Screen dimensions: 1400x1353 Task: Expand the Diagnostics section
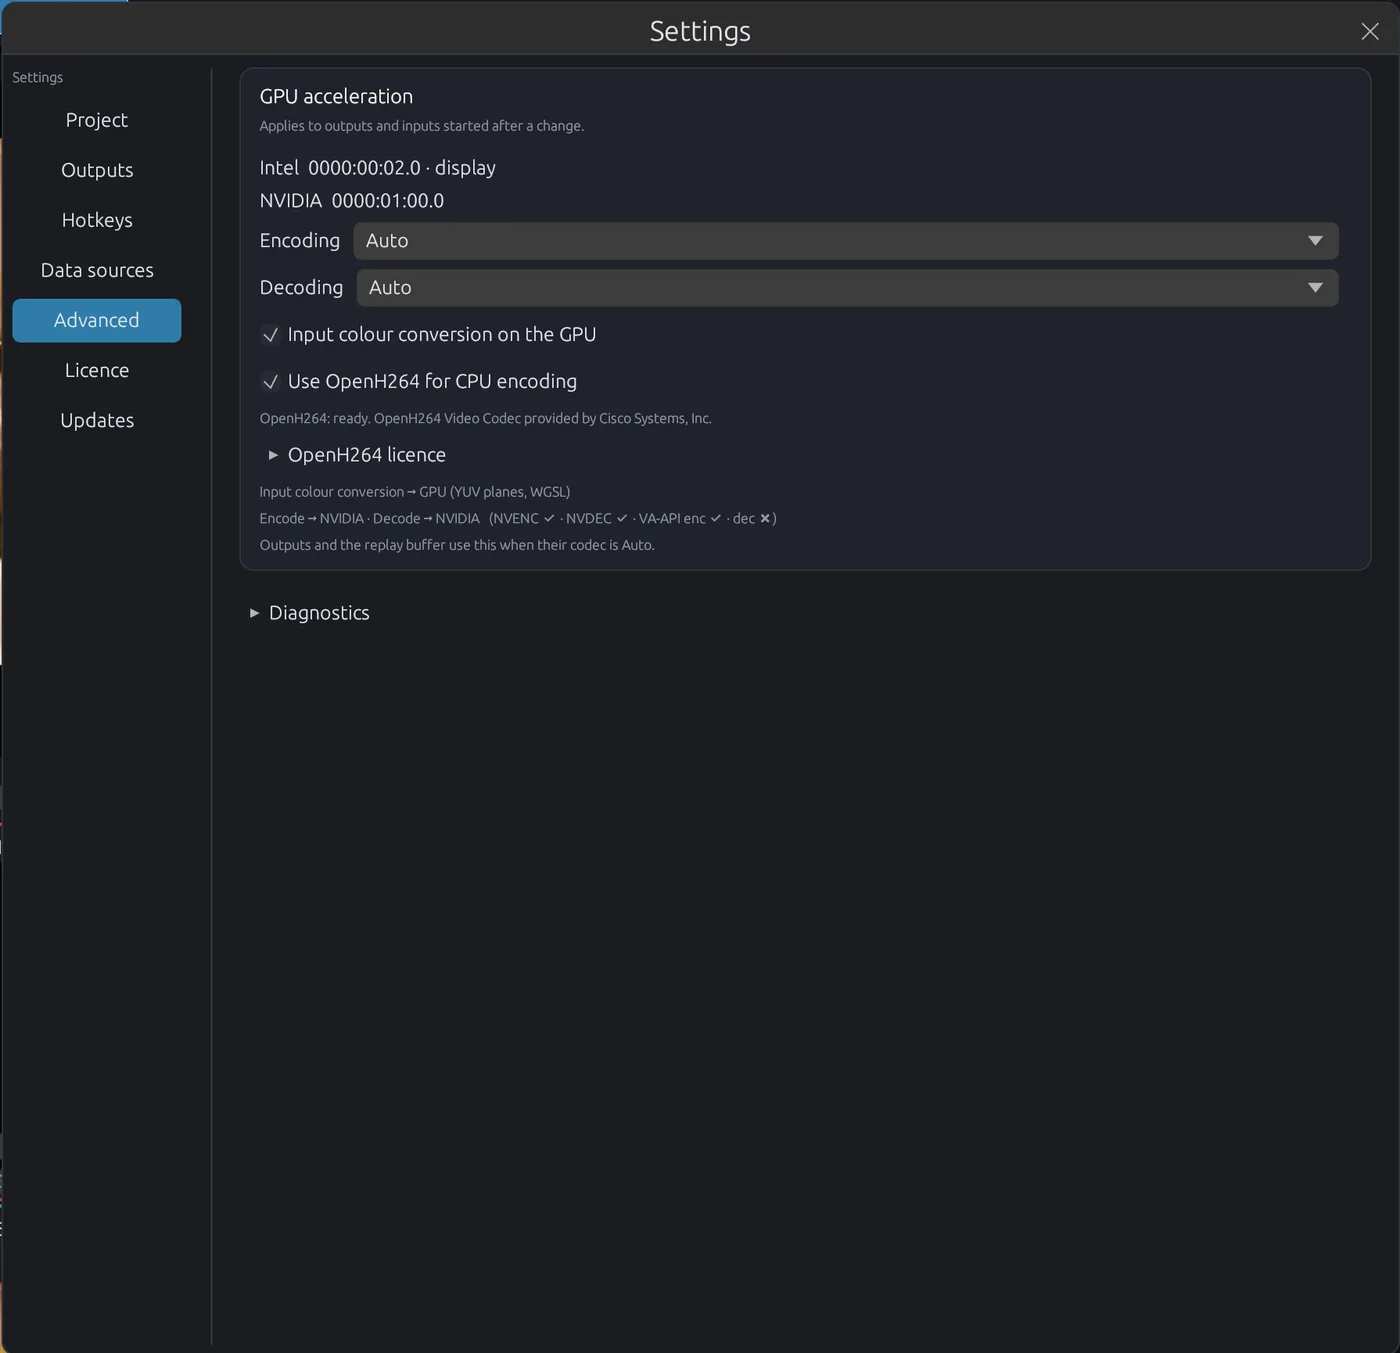pos(310,613)
